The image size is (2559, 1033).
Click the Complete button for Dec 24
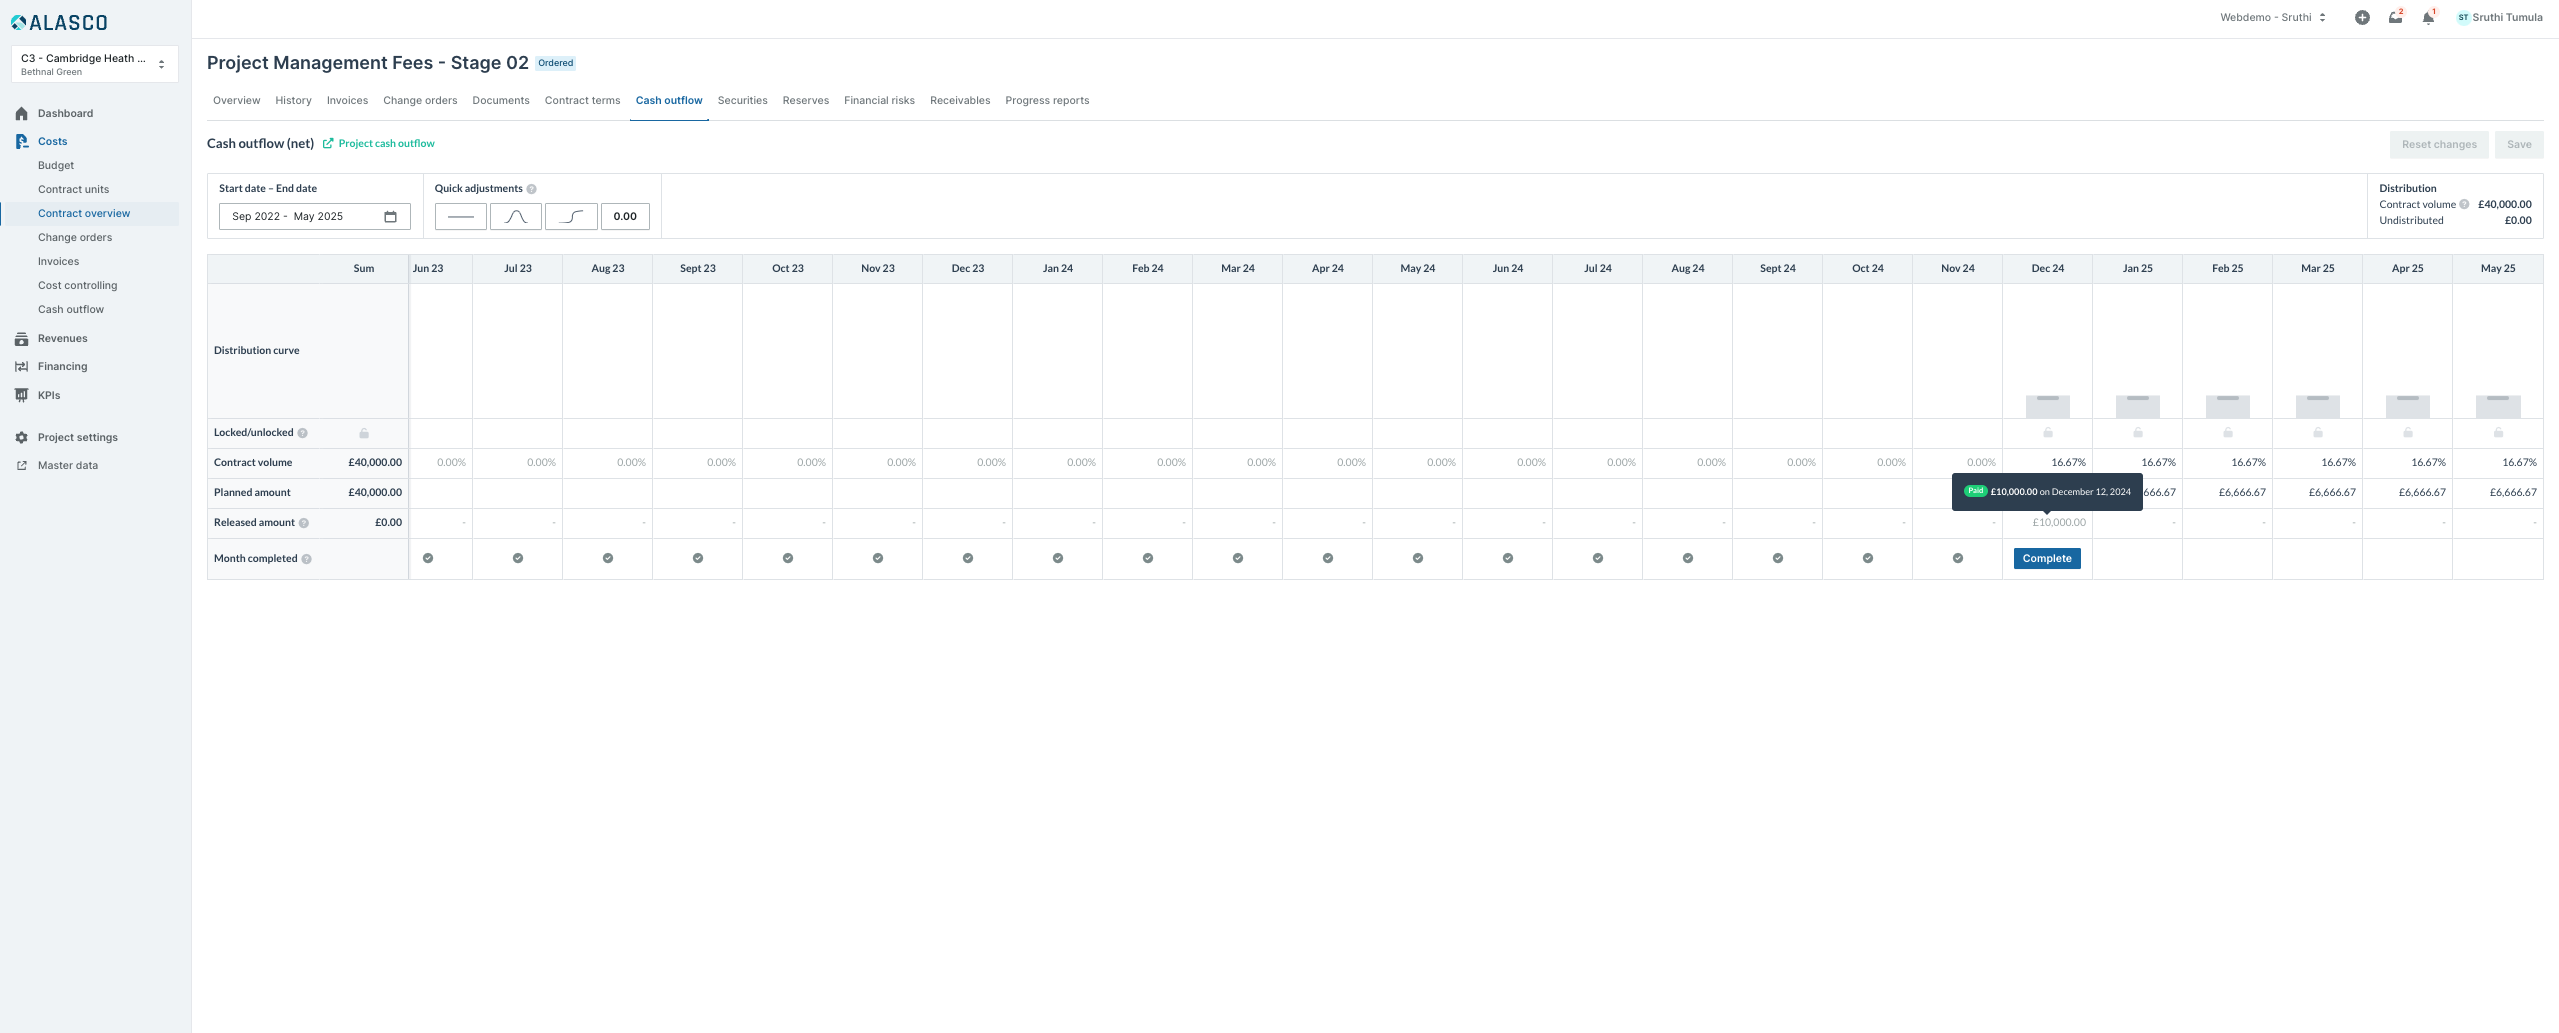coord(2047,559)
